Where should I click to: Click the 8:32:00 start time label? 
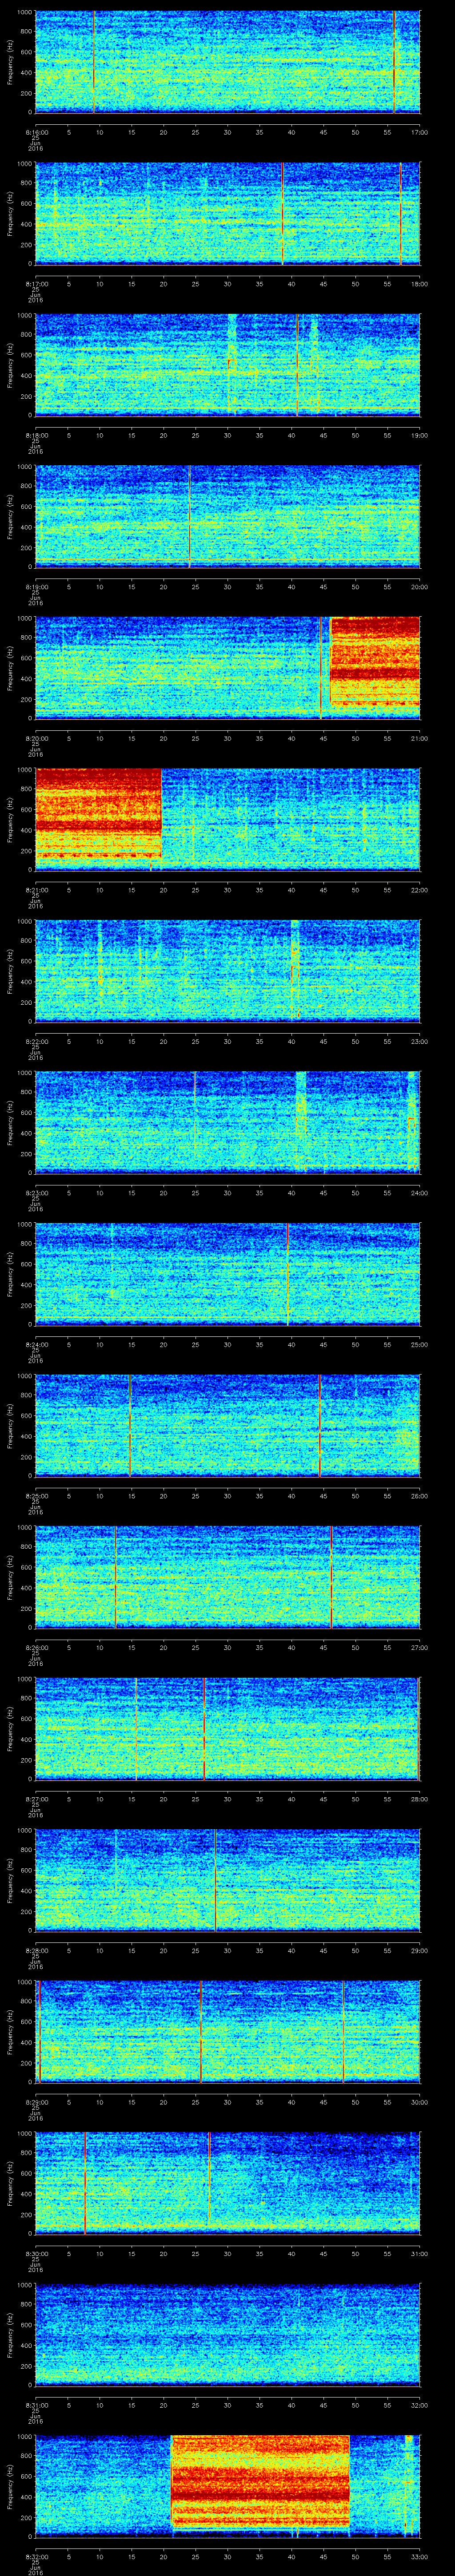36,2556
